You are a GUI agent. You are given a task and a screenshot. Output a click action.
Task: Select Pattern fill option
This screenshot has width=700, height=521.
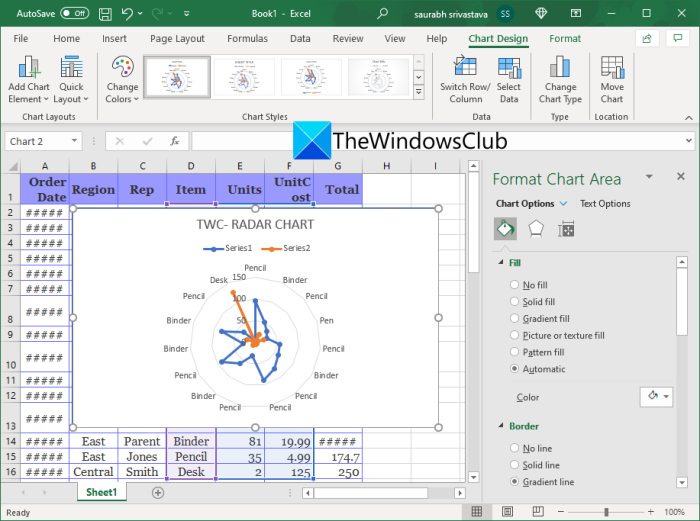pos(514,352)
